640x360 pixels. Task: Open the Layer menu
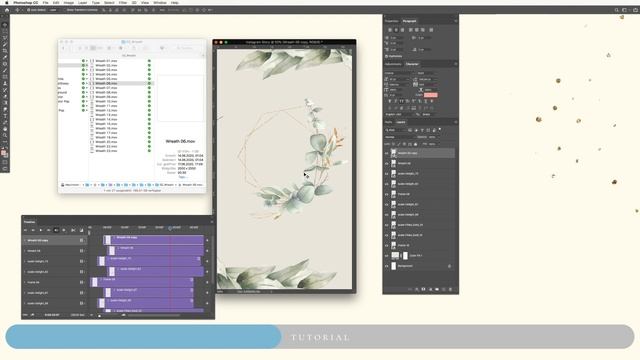(82, 2)
